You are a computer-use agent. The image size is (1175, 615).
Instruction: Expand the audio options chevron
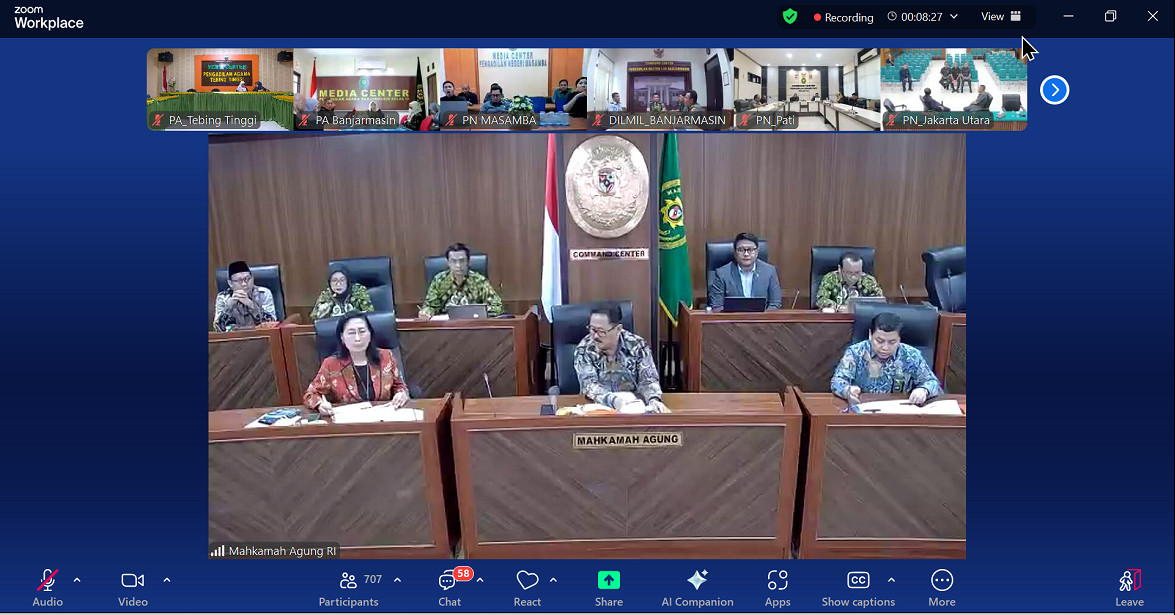(x=77, y=580)
